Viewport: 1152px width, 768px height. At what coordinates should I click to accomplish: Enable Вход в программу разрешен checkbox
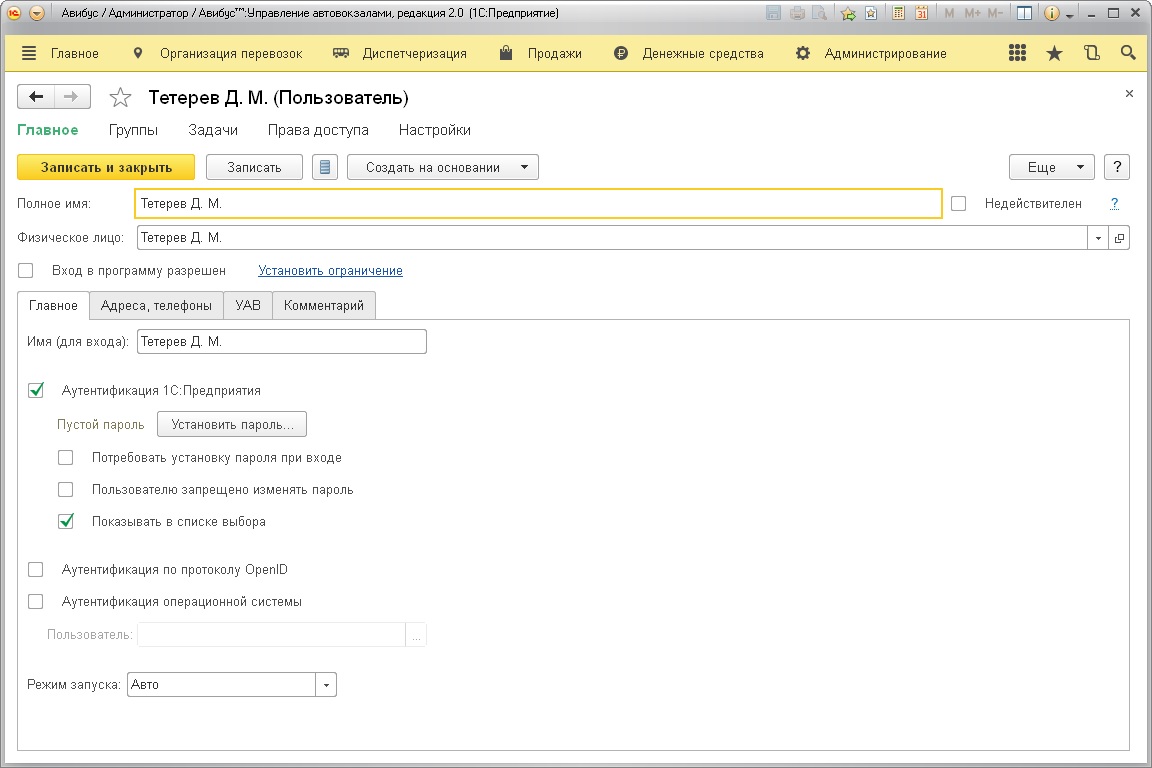(26, 271)
